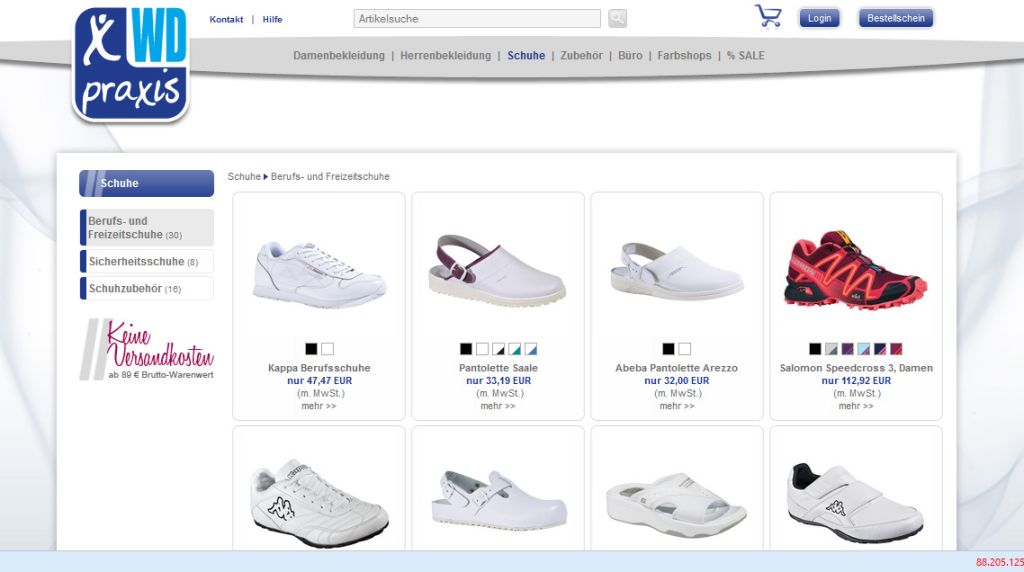Open the Farbshops menu
This screenshot has height=572, width=1024.
(684, 56)
